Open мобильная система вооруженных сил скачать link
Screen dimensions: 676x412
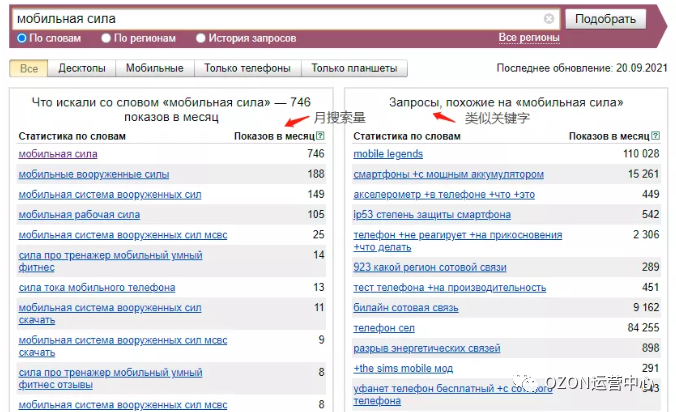tap(110, 314)
